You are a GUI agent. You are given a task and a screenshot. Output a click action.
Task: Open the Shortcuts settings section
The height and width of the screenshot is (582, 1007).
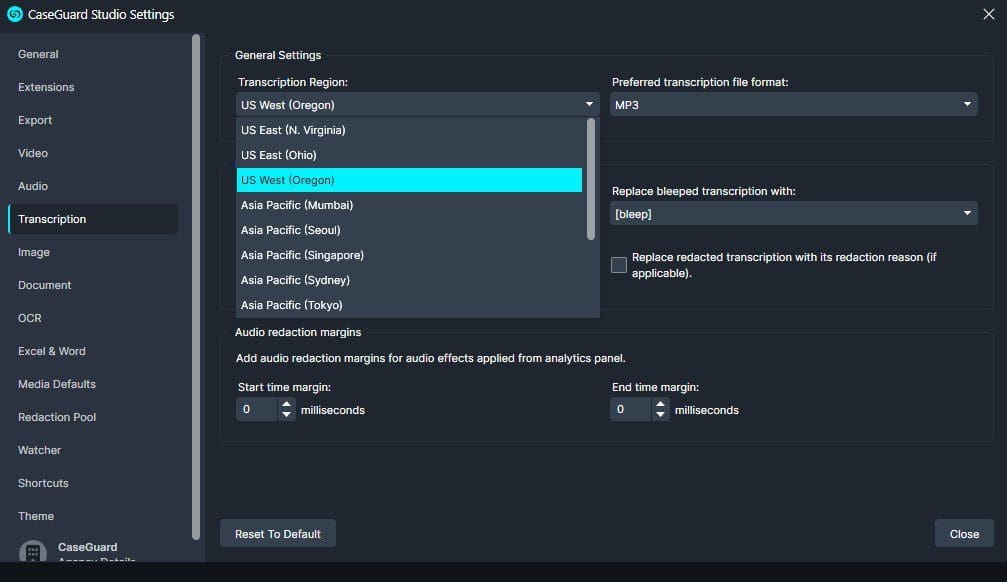(x=43, y=483)
